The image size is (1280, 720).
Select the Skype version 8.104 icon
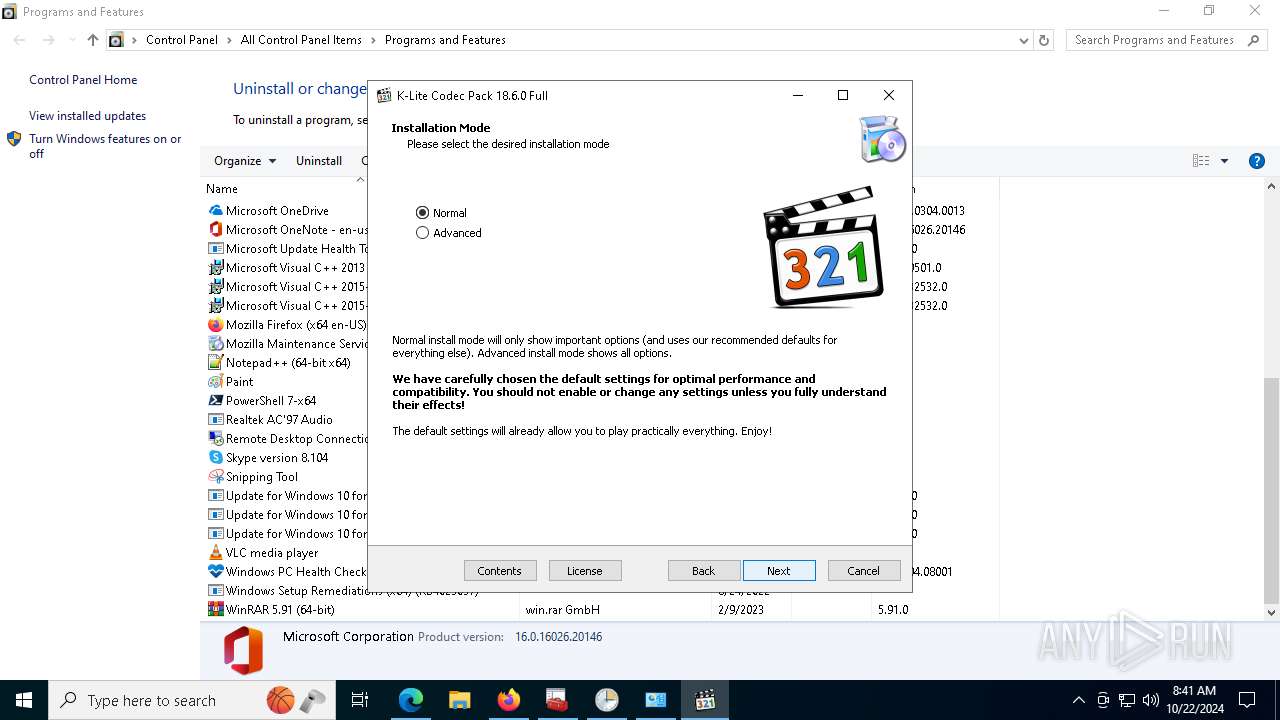[215, 458]
